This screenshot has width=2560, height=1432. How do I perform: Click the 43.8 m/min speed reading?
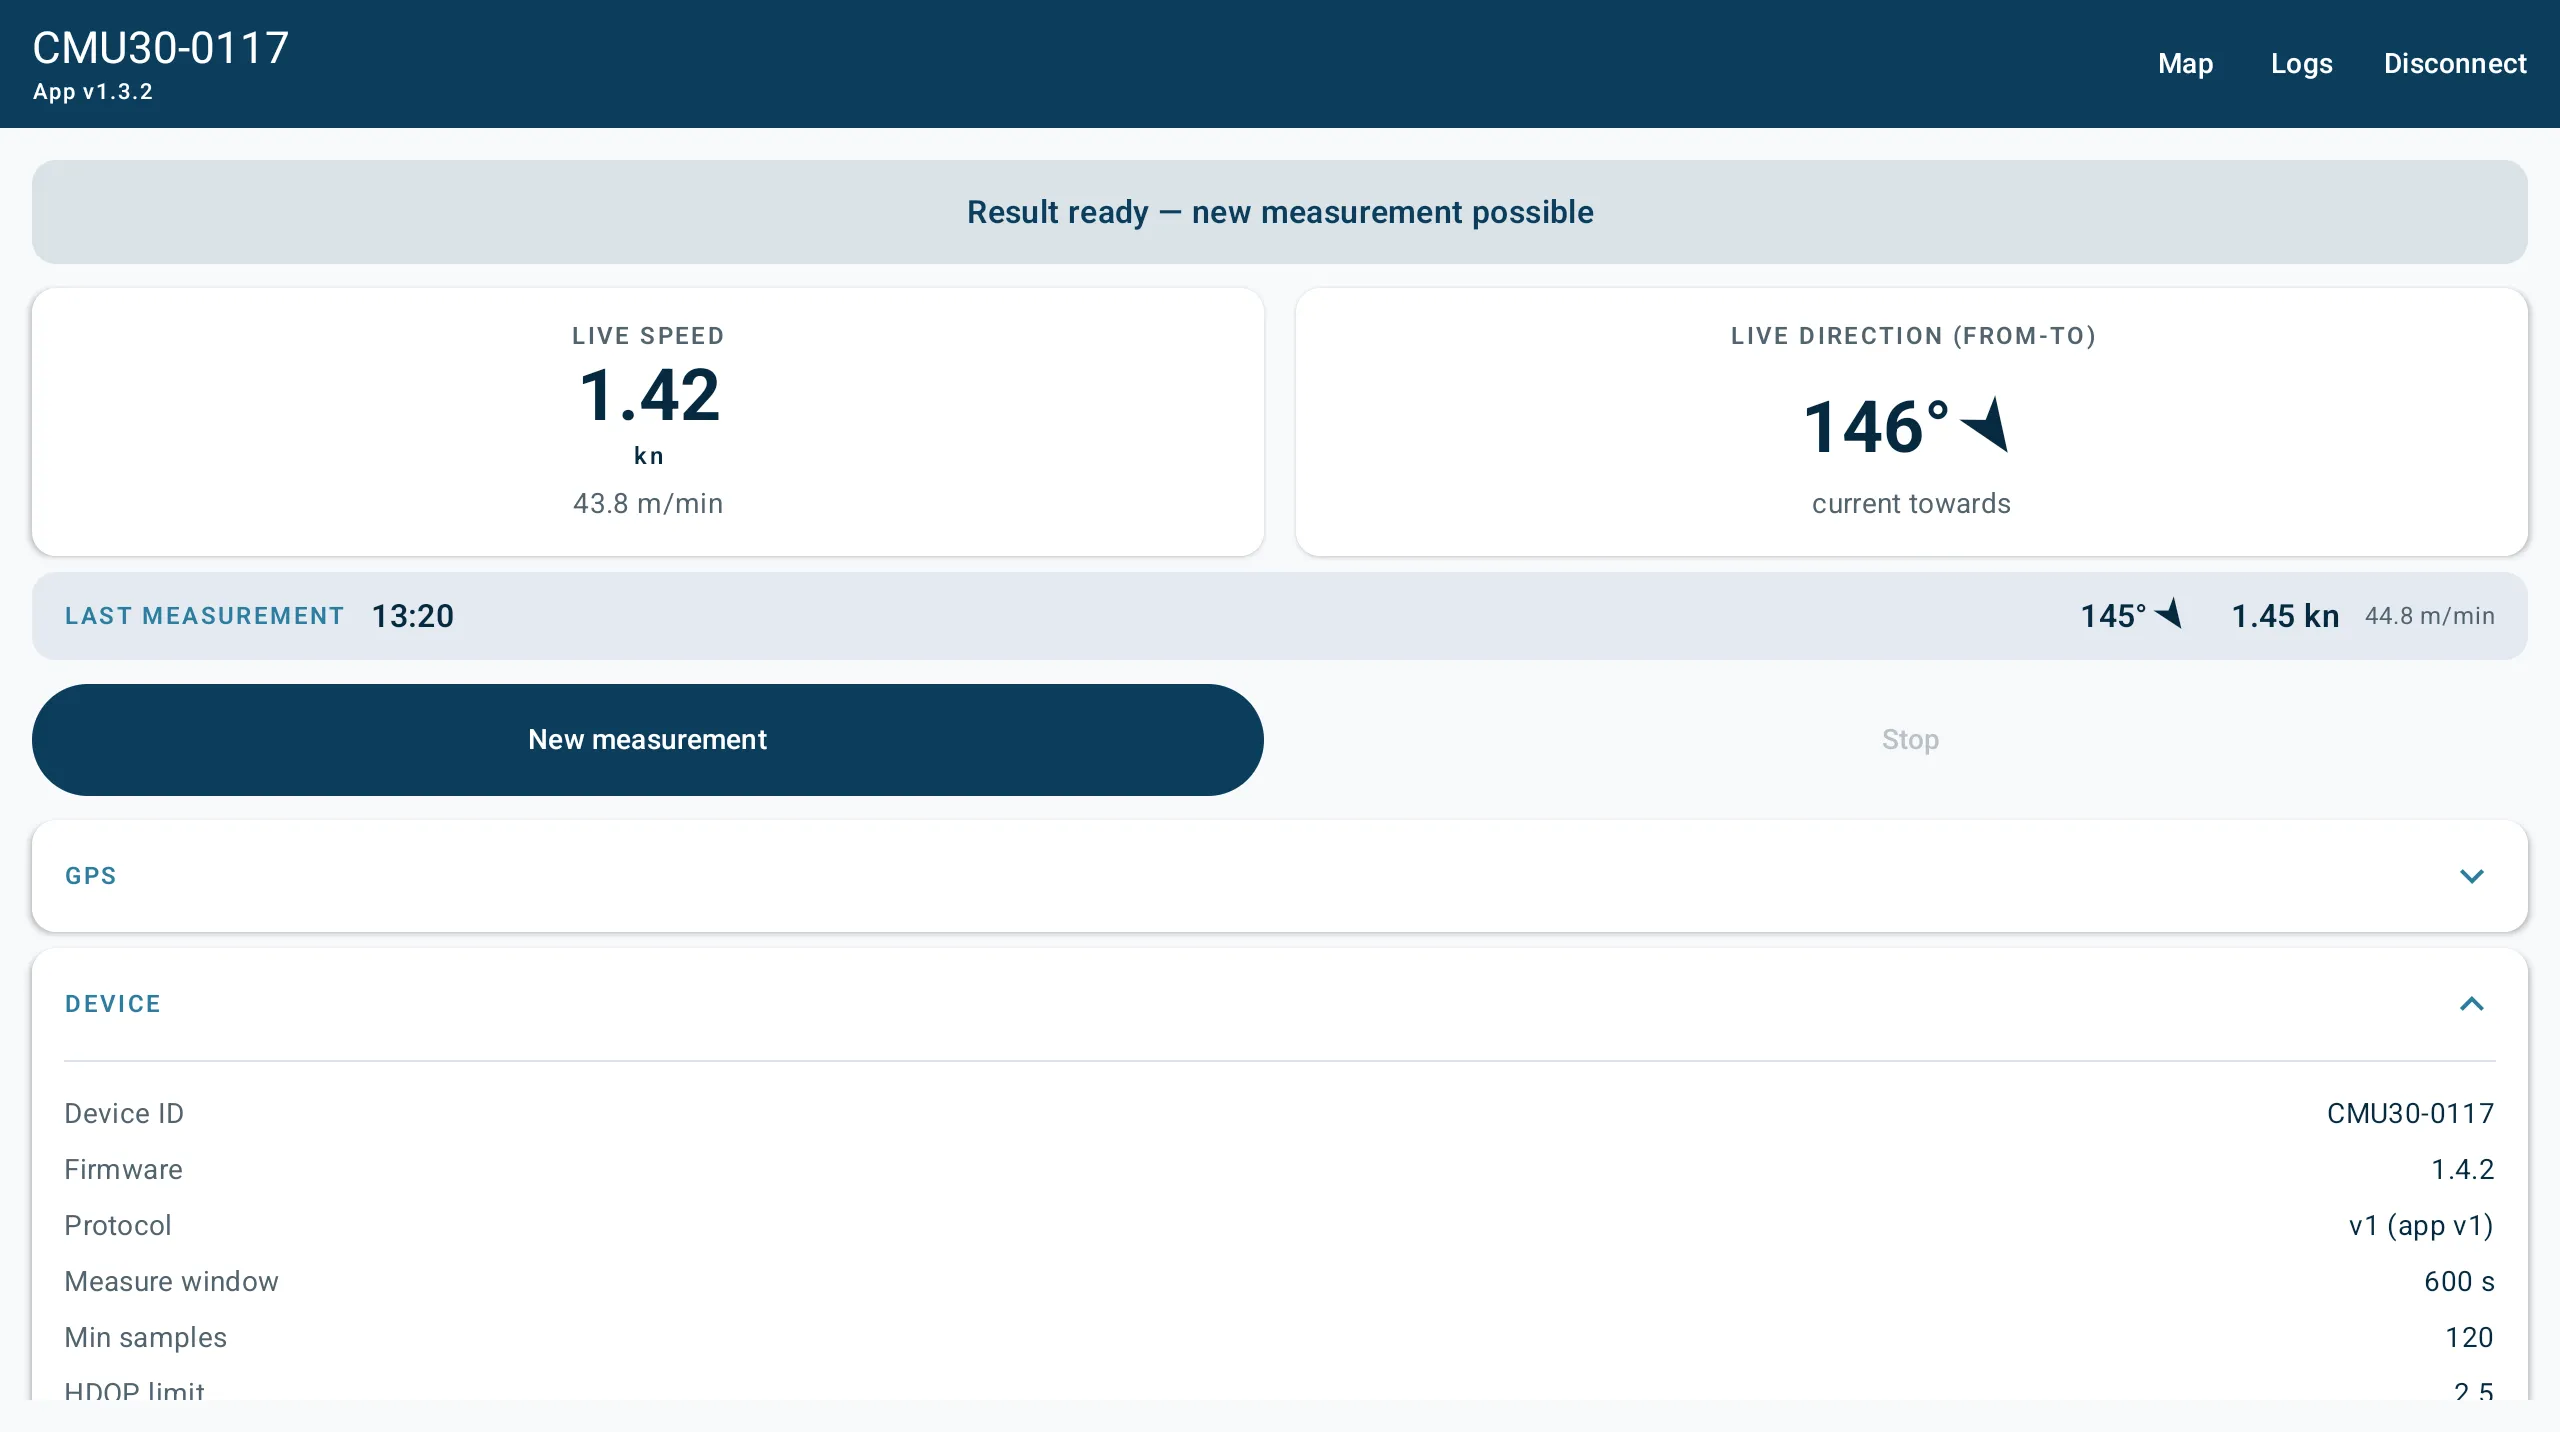click(x=648, y=503)
